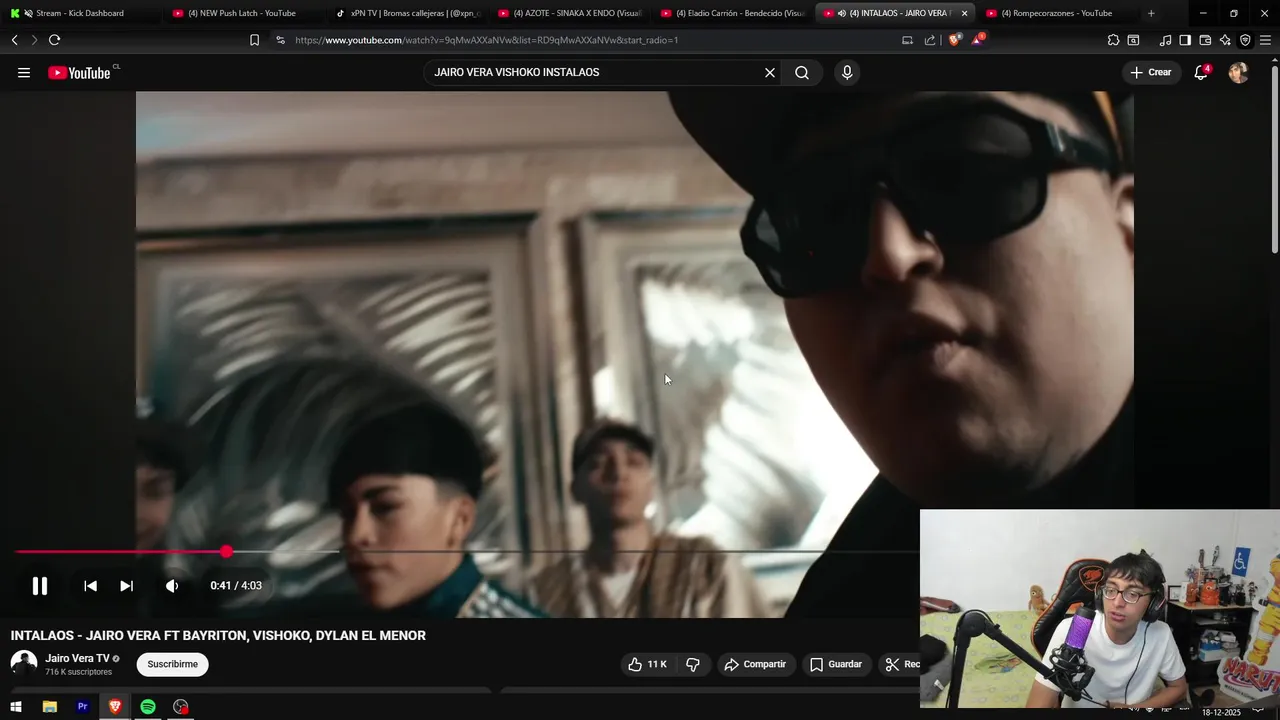Viewport: 1280px width, 720px height.
Task: Switch to NEW Push Latch - YouTube tab
Action: pos(244,13)
